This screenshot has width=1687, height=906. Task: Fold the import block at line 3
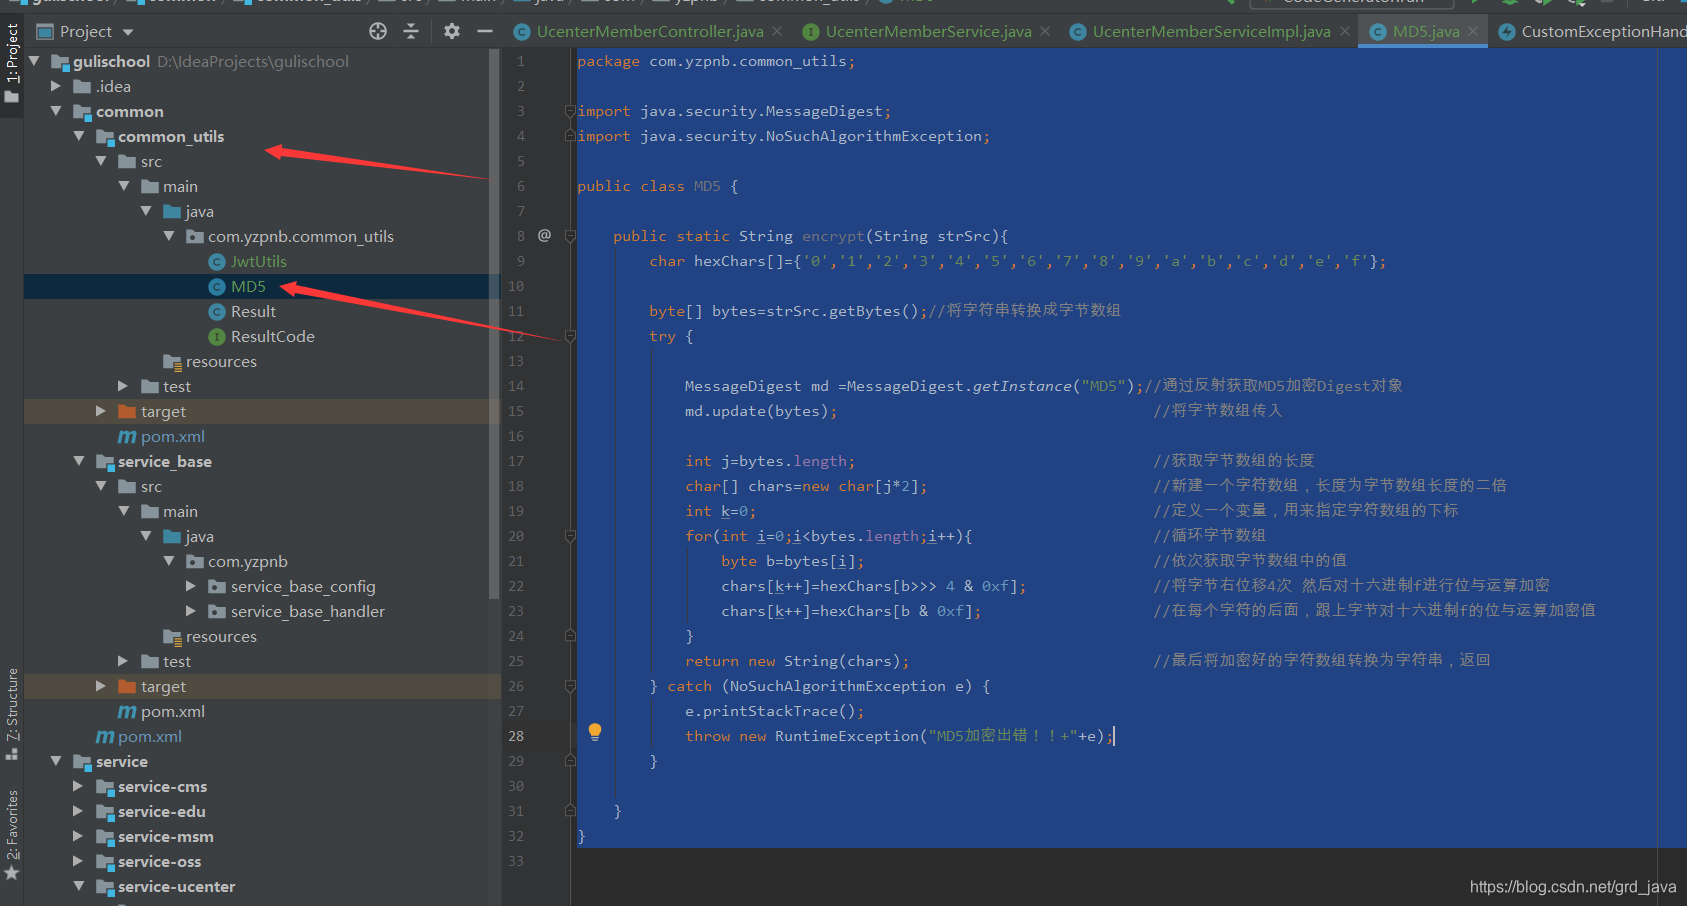point(570,111)
